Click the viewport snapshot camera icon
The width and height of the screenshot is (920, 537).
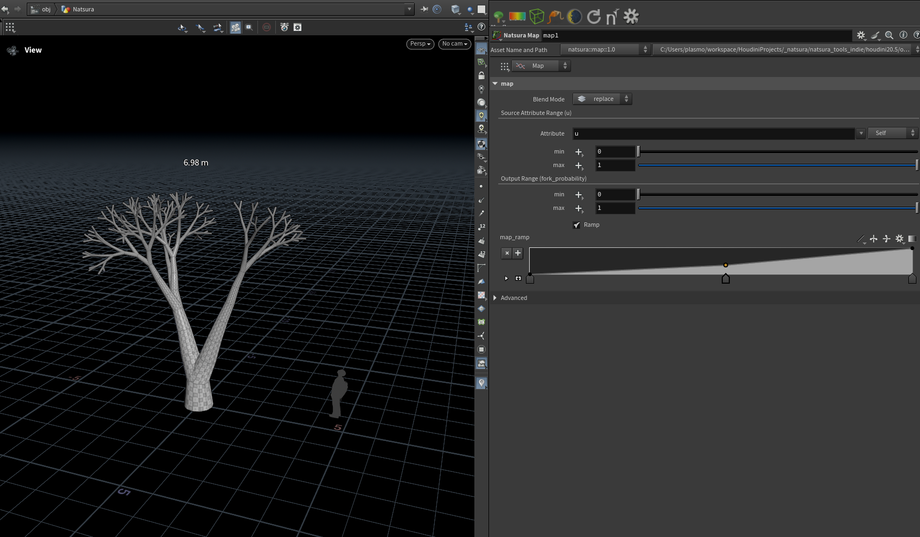click(297, 28)
